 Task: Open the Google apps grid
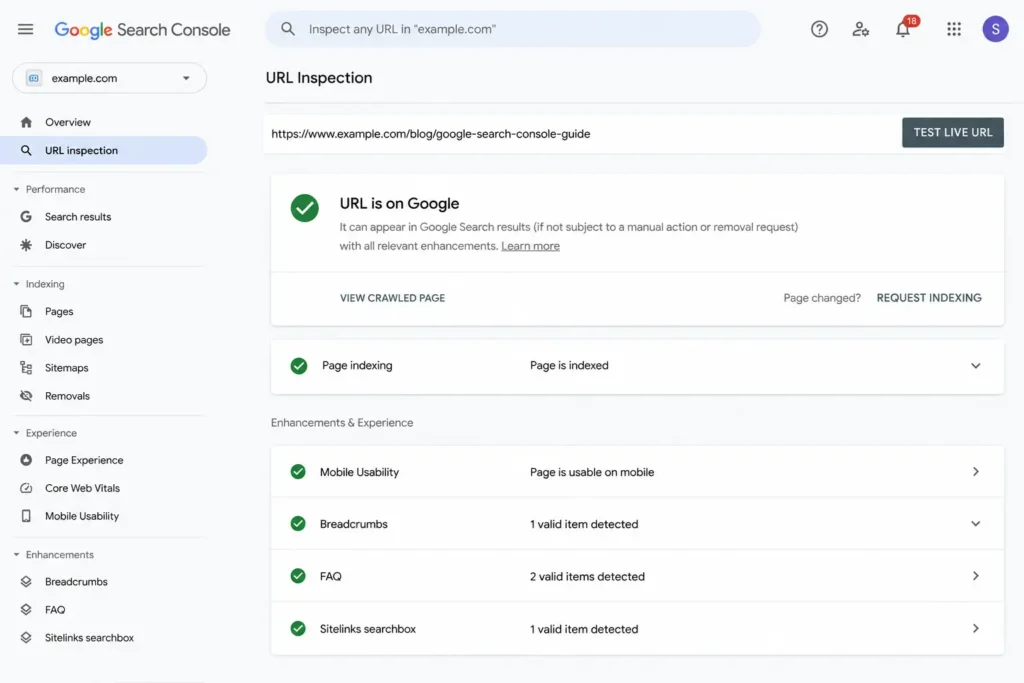coord(953,29)
